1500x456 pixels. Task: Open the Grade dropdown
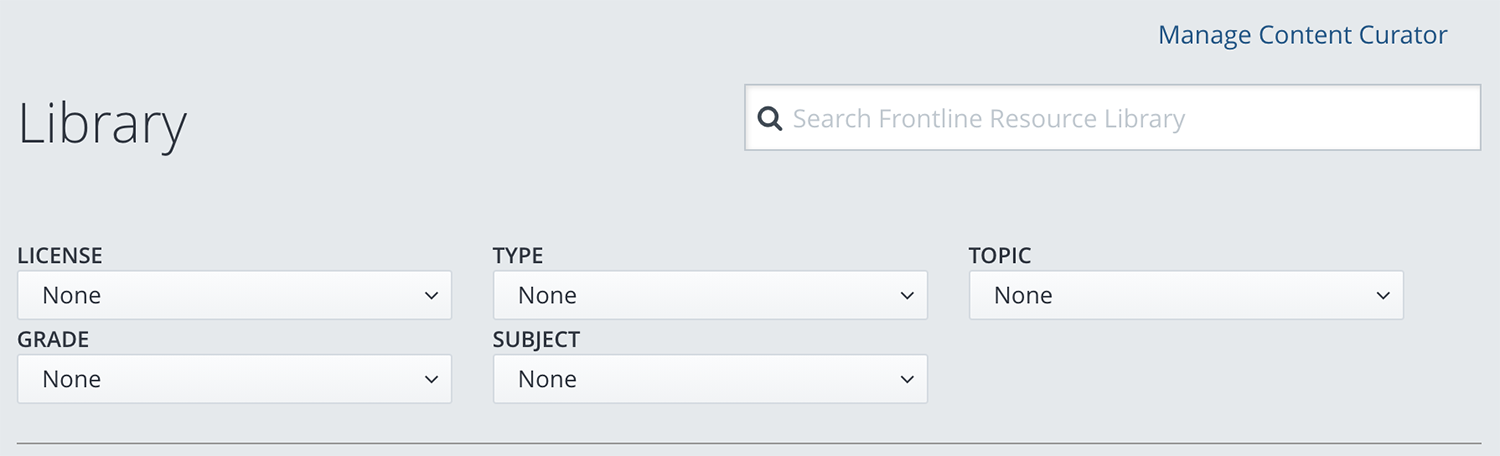click(x=234, y=379)
